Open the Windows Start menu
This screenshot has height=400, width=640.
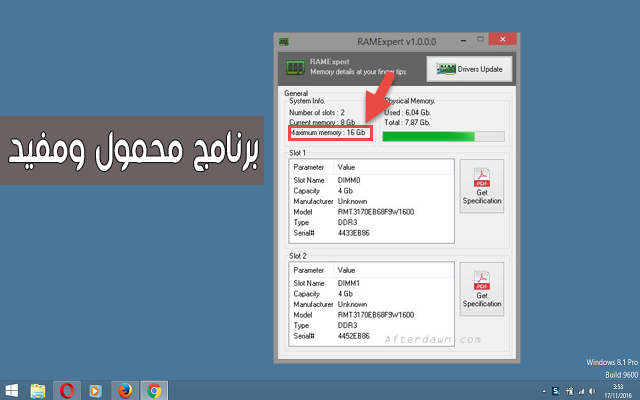pos(11,391)
